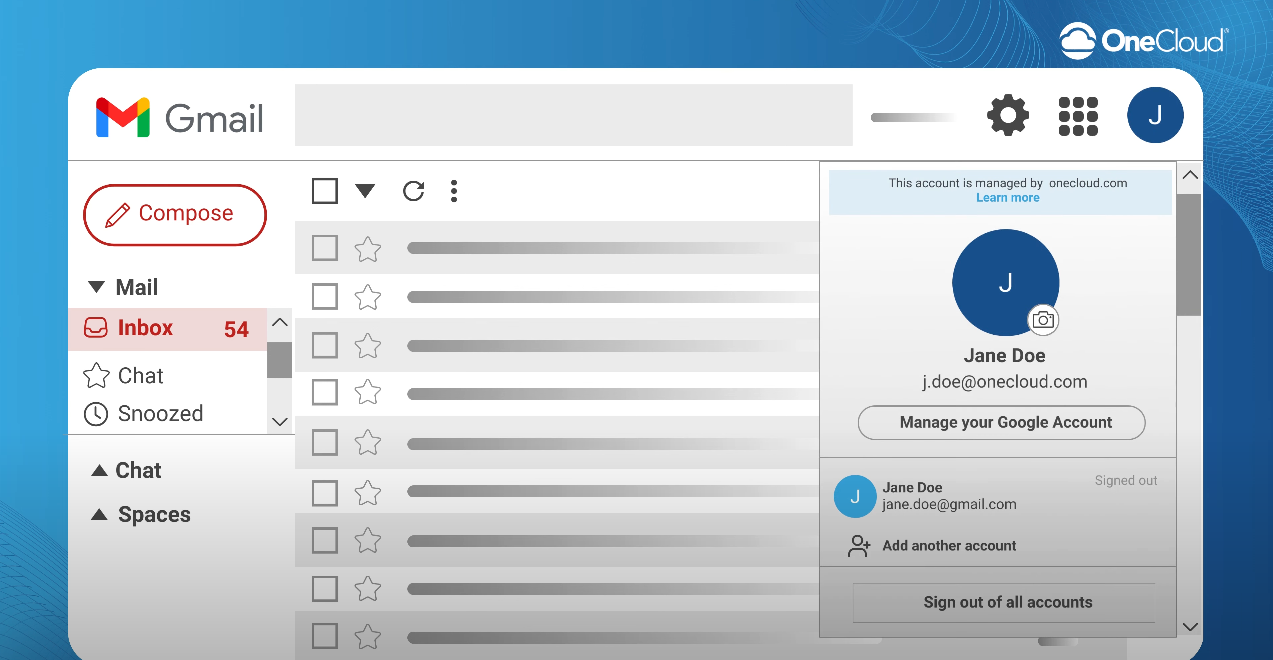Expand the Spaces section triangle
The image size is (1273, 660).
pyautogui.click(x=99, y=515)
